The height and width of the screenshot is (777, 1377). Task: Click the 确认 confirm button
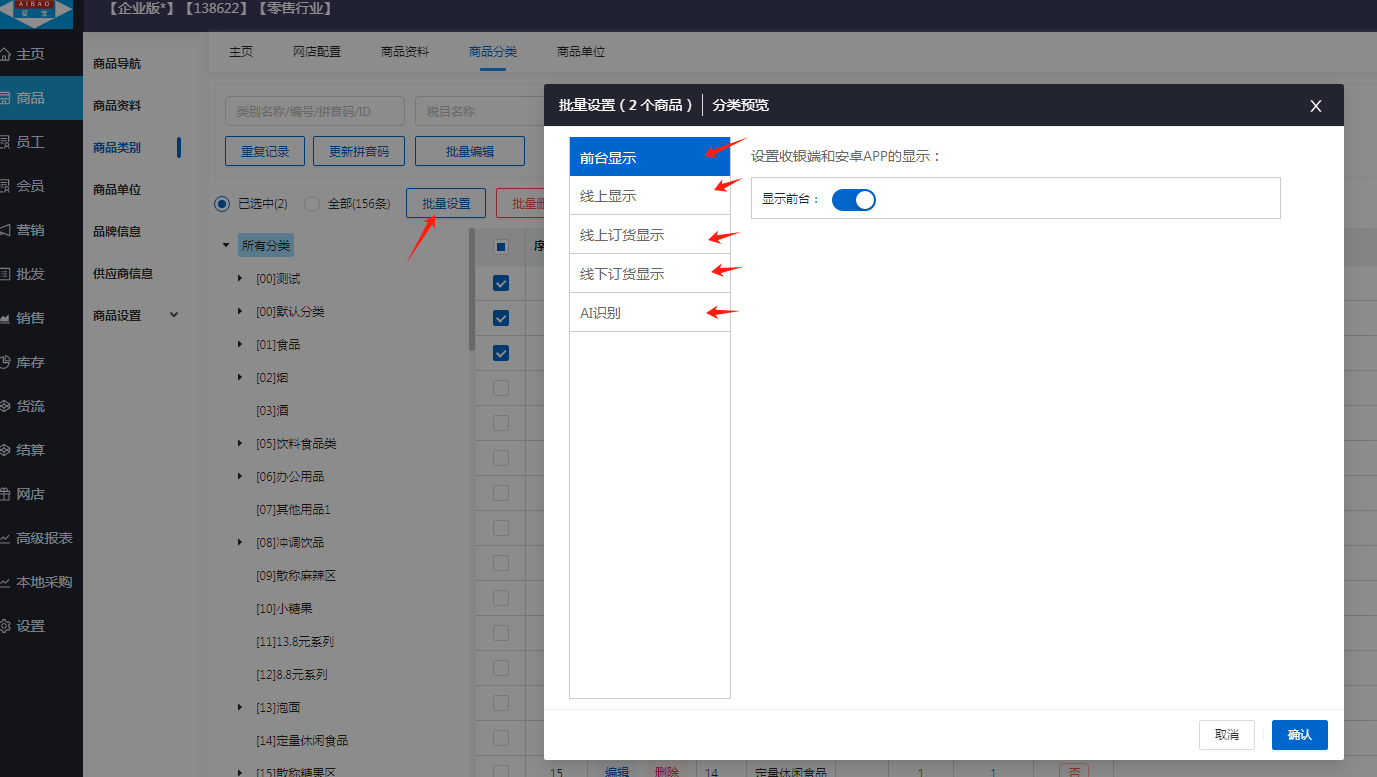point(1299,735)
